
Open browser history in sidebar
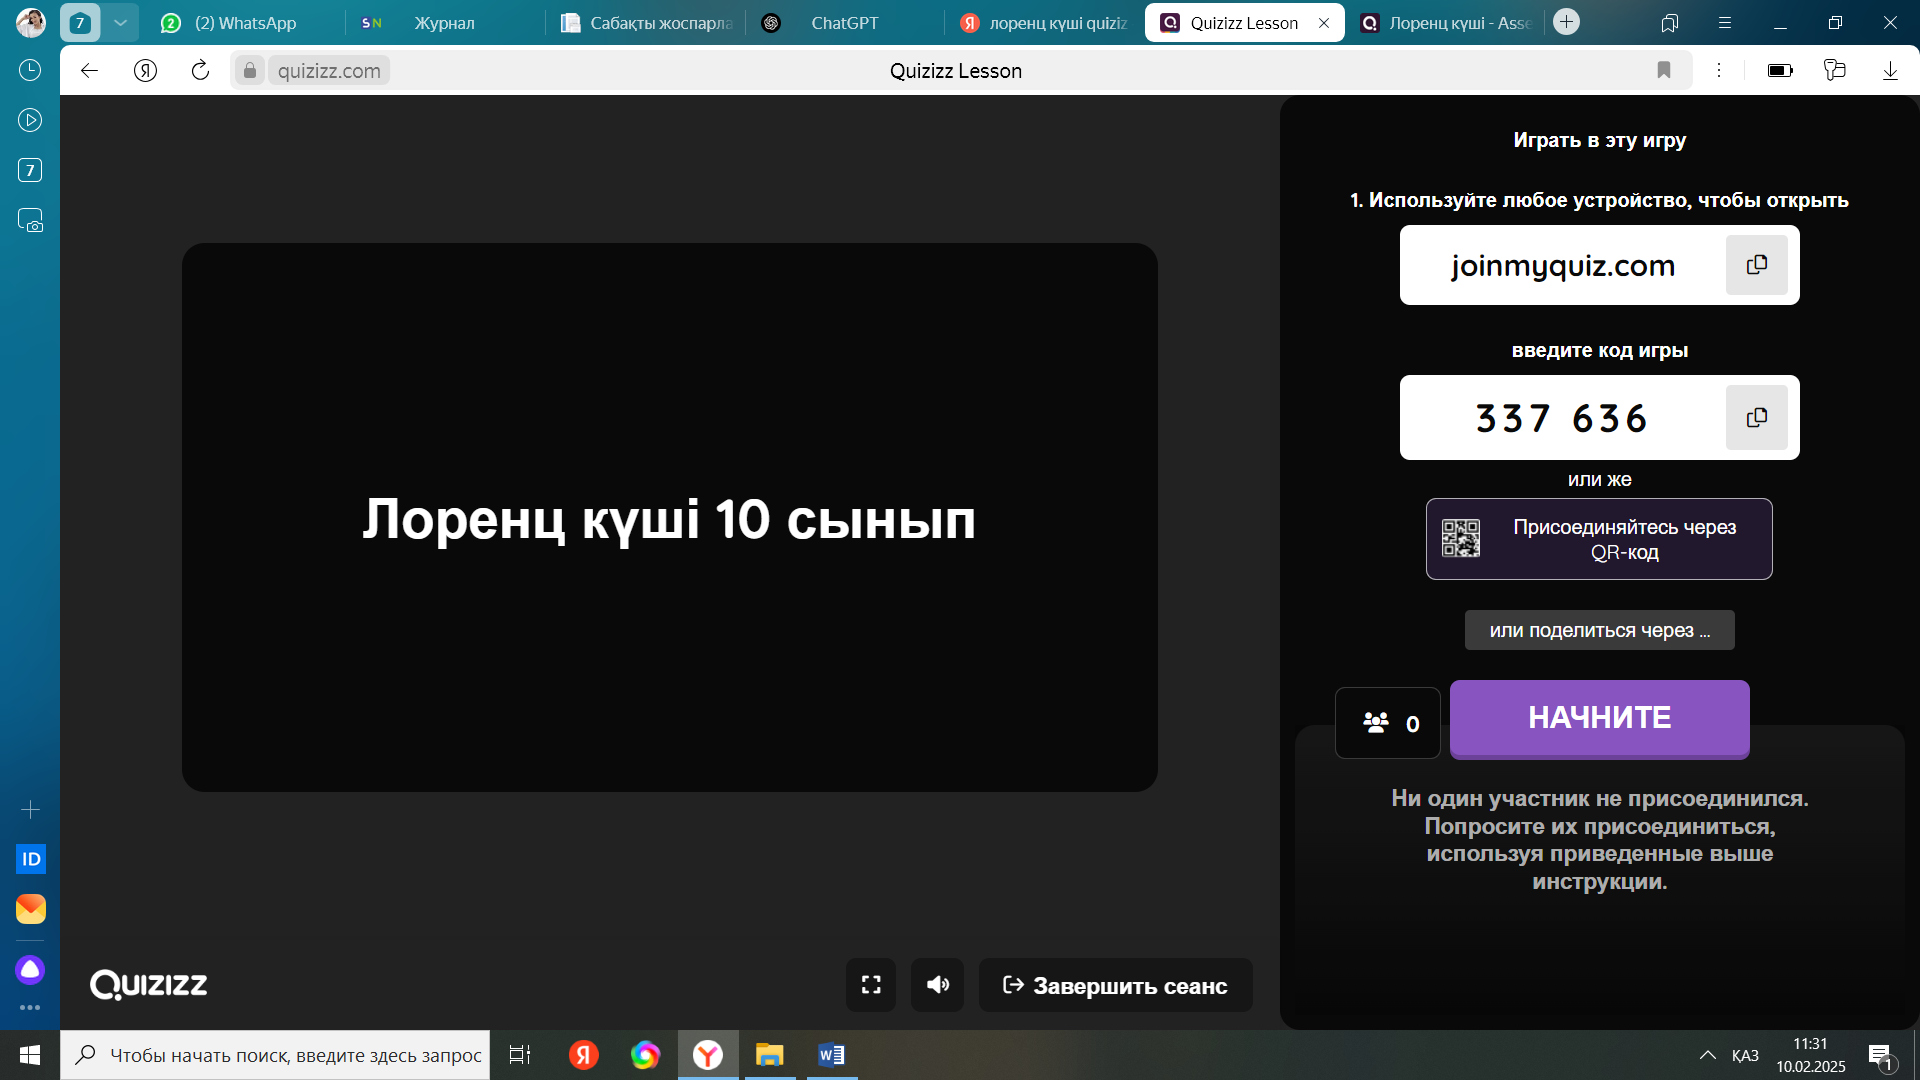[30, 70]
